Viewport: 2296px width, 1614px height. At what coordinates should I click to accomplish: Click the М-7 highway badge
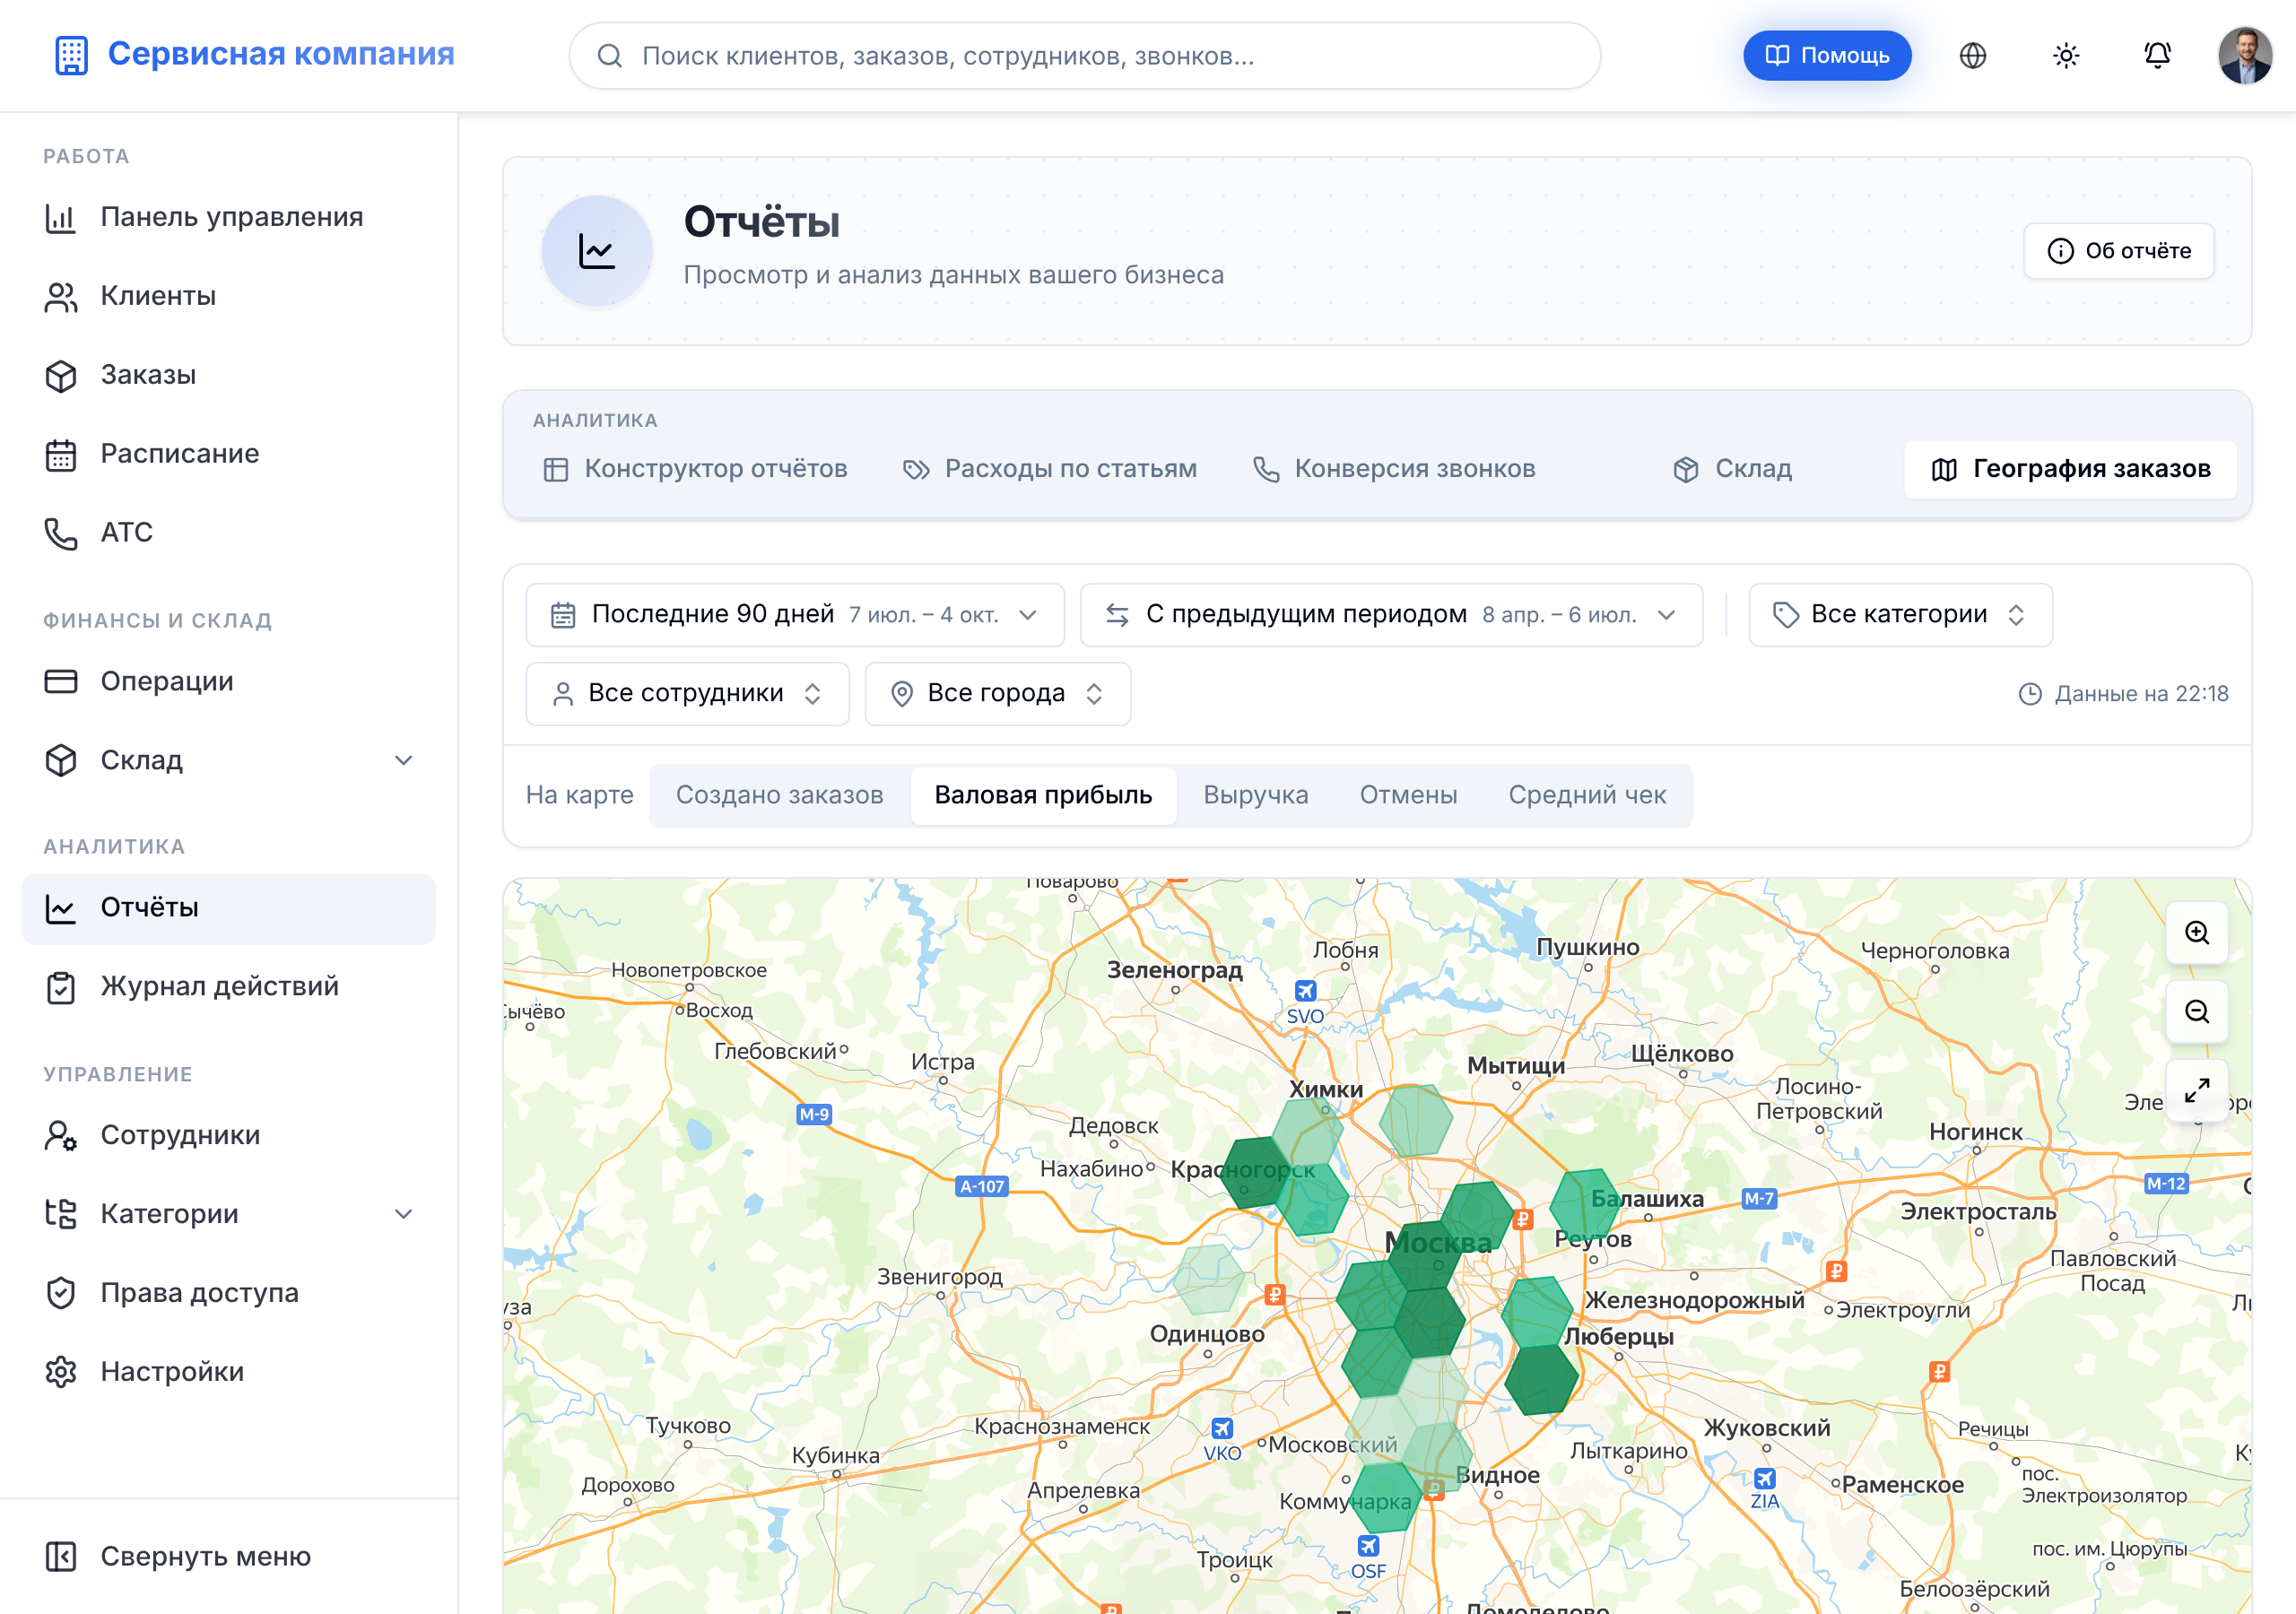tap(1759, 1198)
